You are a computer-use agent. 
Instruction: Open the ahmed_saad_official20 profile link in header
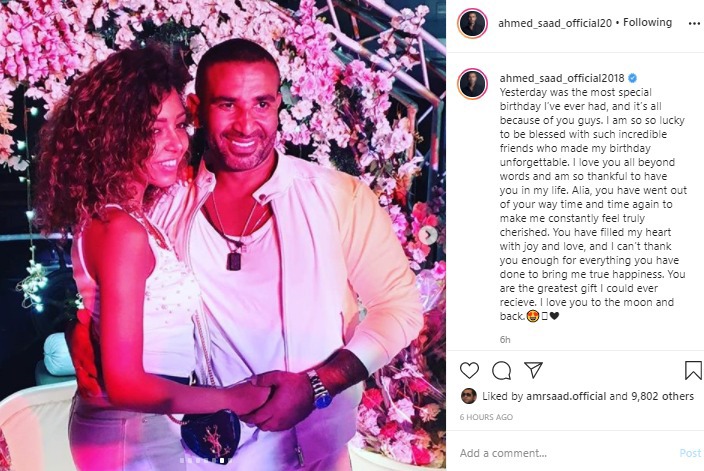coord(555,23)
